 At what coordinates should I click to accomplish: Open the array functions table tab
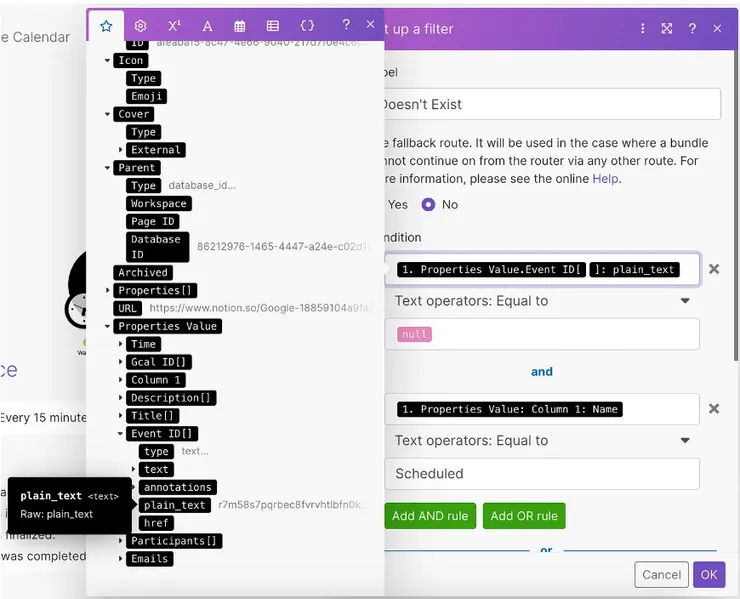(x=273, y=26)
